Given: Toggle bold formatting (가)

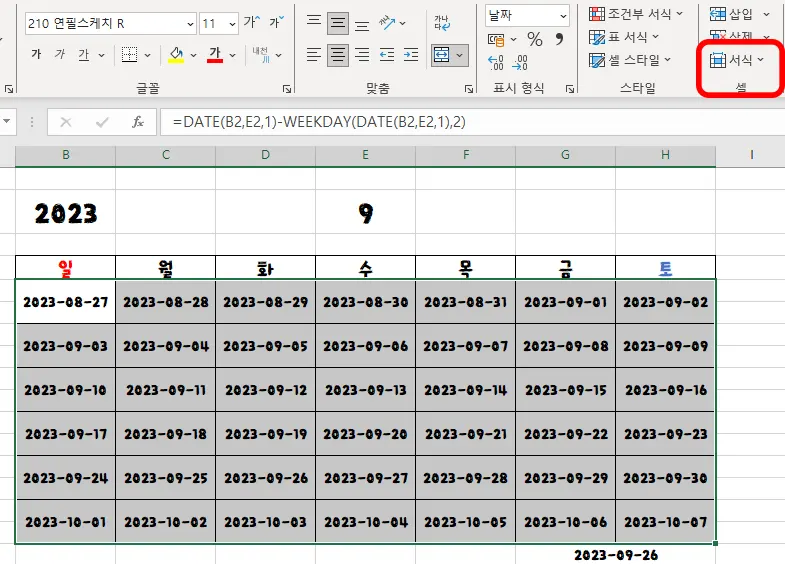Looking at the screenshot, I should coord(36,54).
